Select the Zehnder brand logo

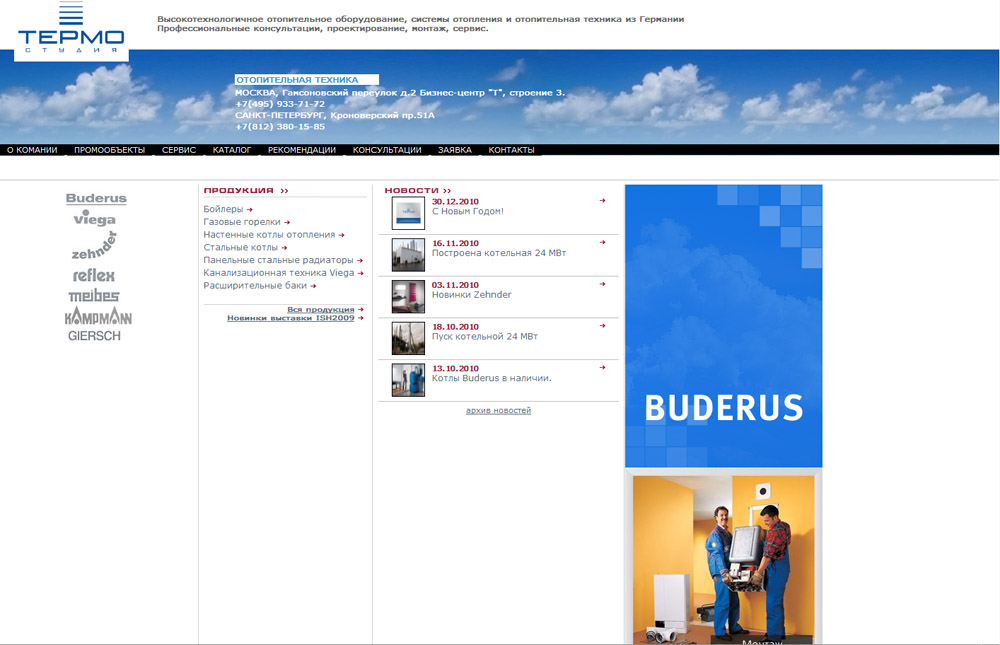tap(94, 247)
